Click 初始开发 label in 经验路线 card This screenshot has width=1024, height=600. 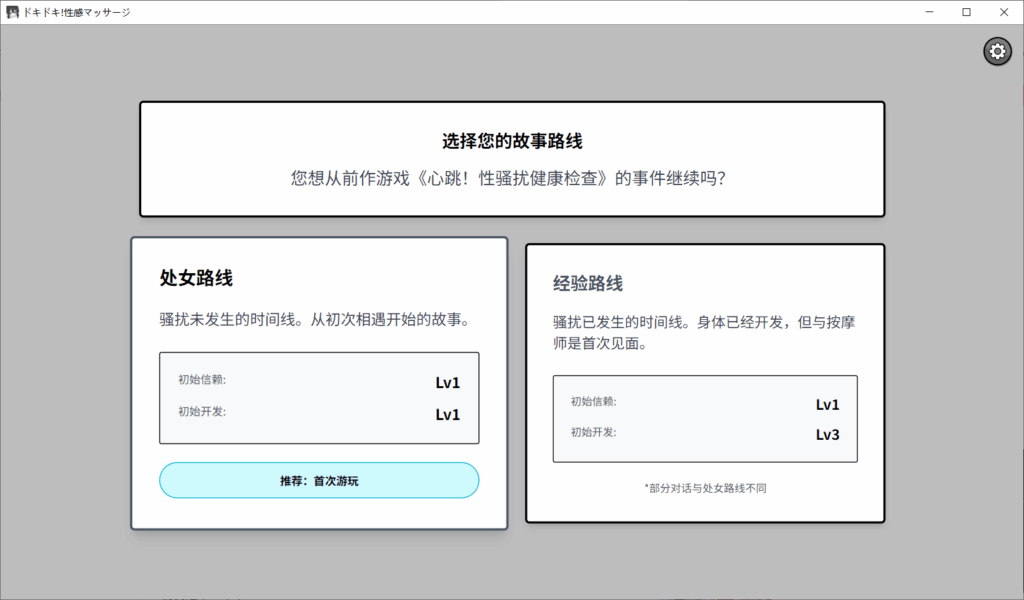pyautogui.click(x=594, y=432)
